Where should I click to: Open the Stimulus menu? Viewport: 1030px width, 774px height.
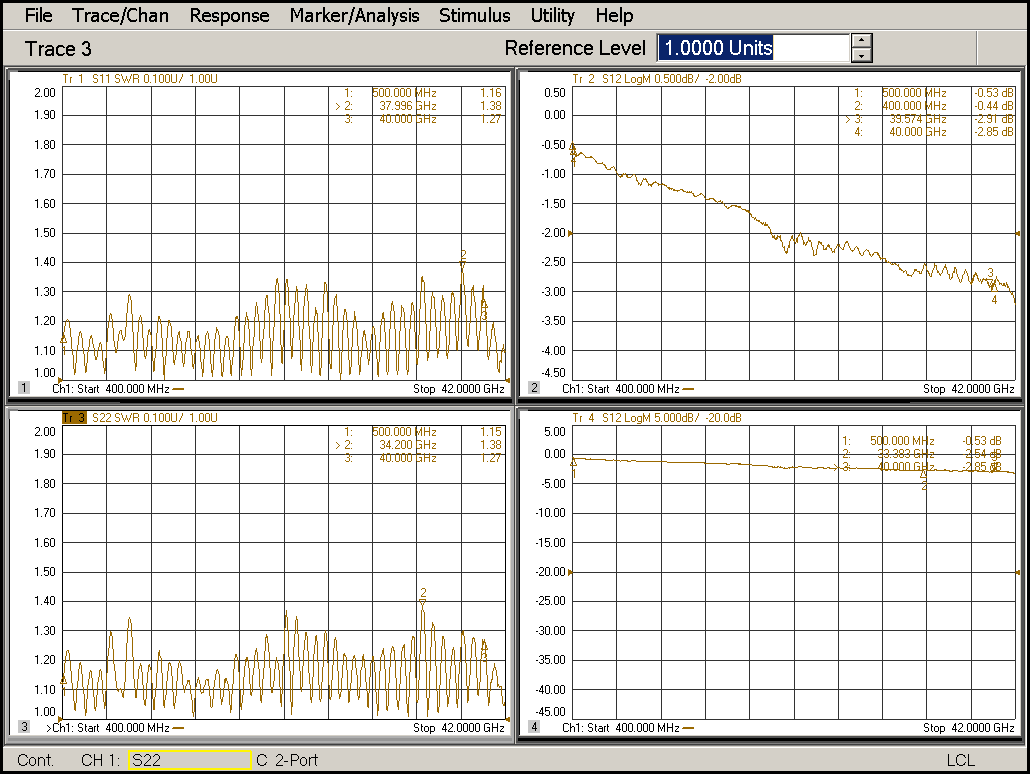tap(474, 15)
